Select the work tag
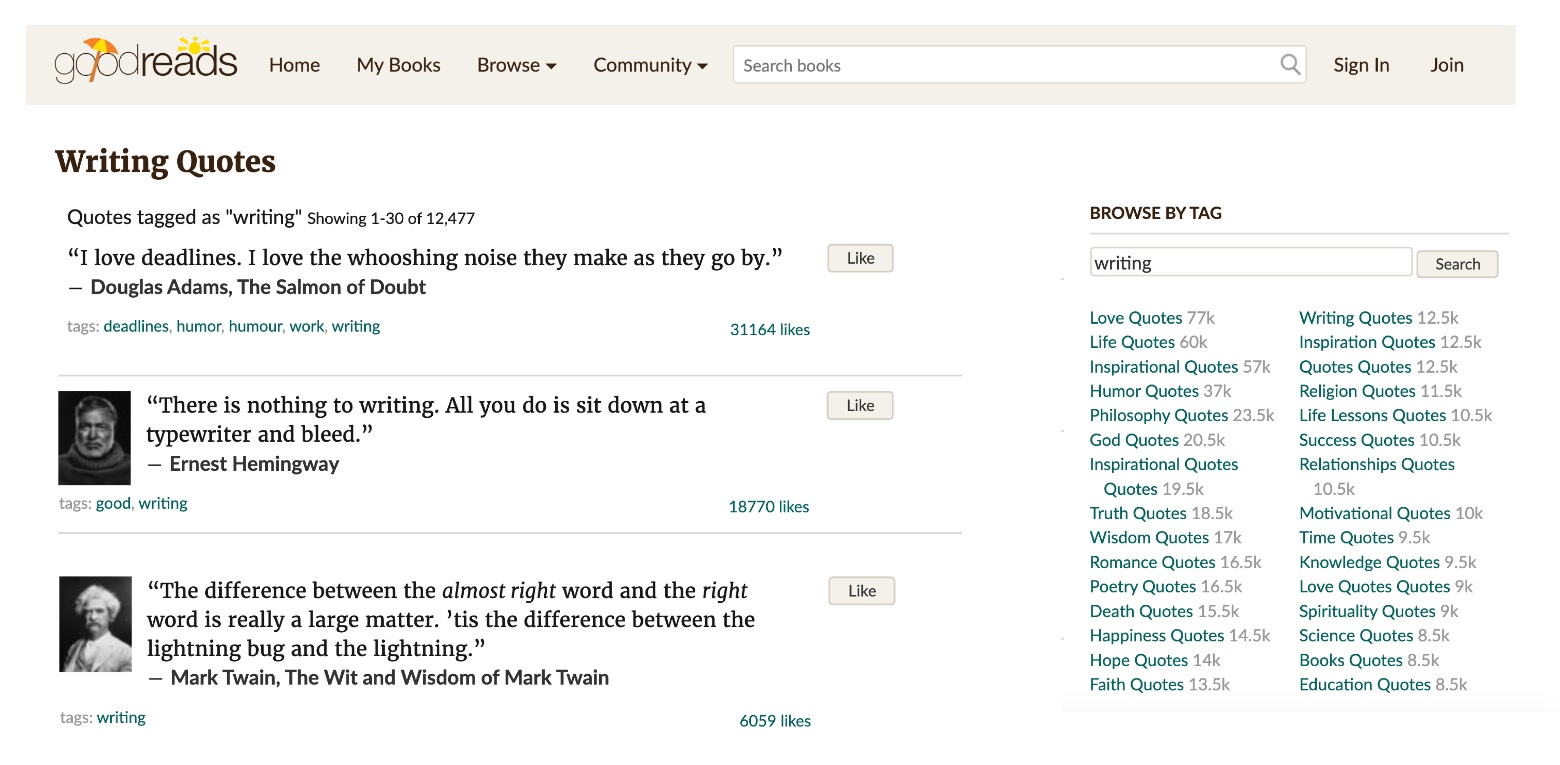1560x765 pixels. point(306,326)
